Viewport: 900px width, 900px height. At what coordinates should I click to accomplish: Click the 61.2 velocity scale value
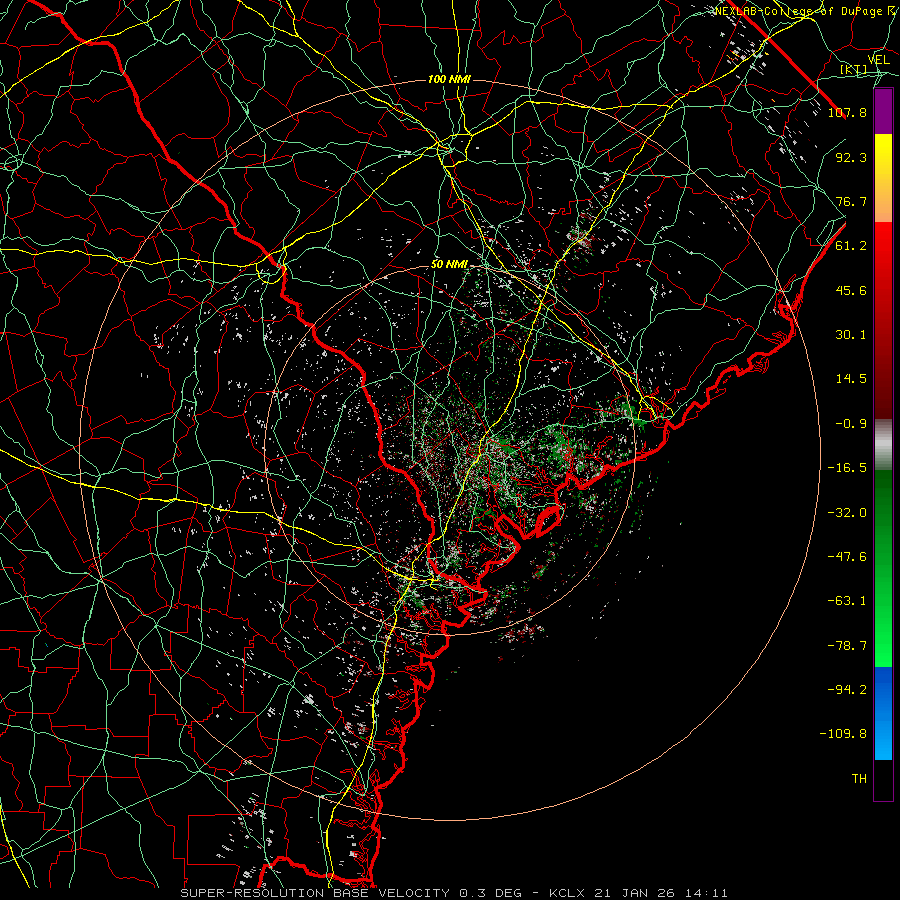[x=851, y=246]
